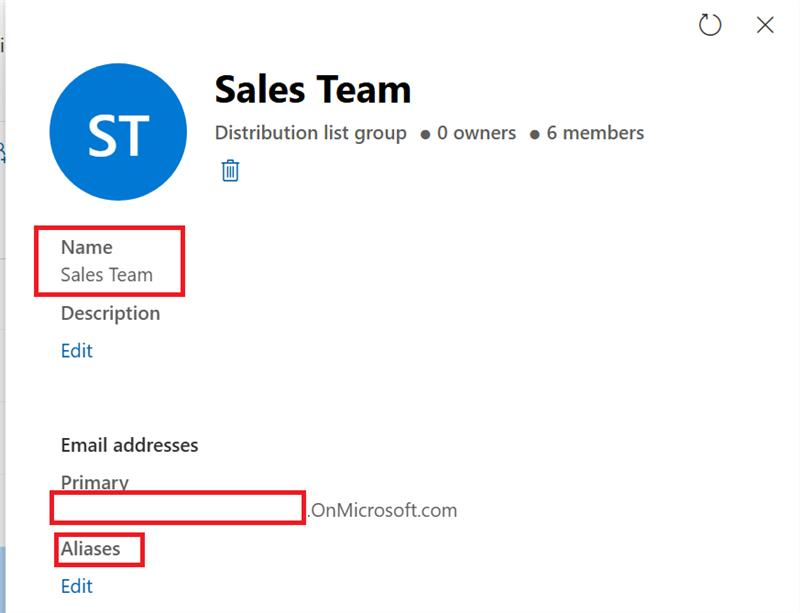Close the Sales Team details pane

(765, 27)
